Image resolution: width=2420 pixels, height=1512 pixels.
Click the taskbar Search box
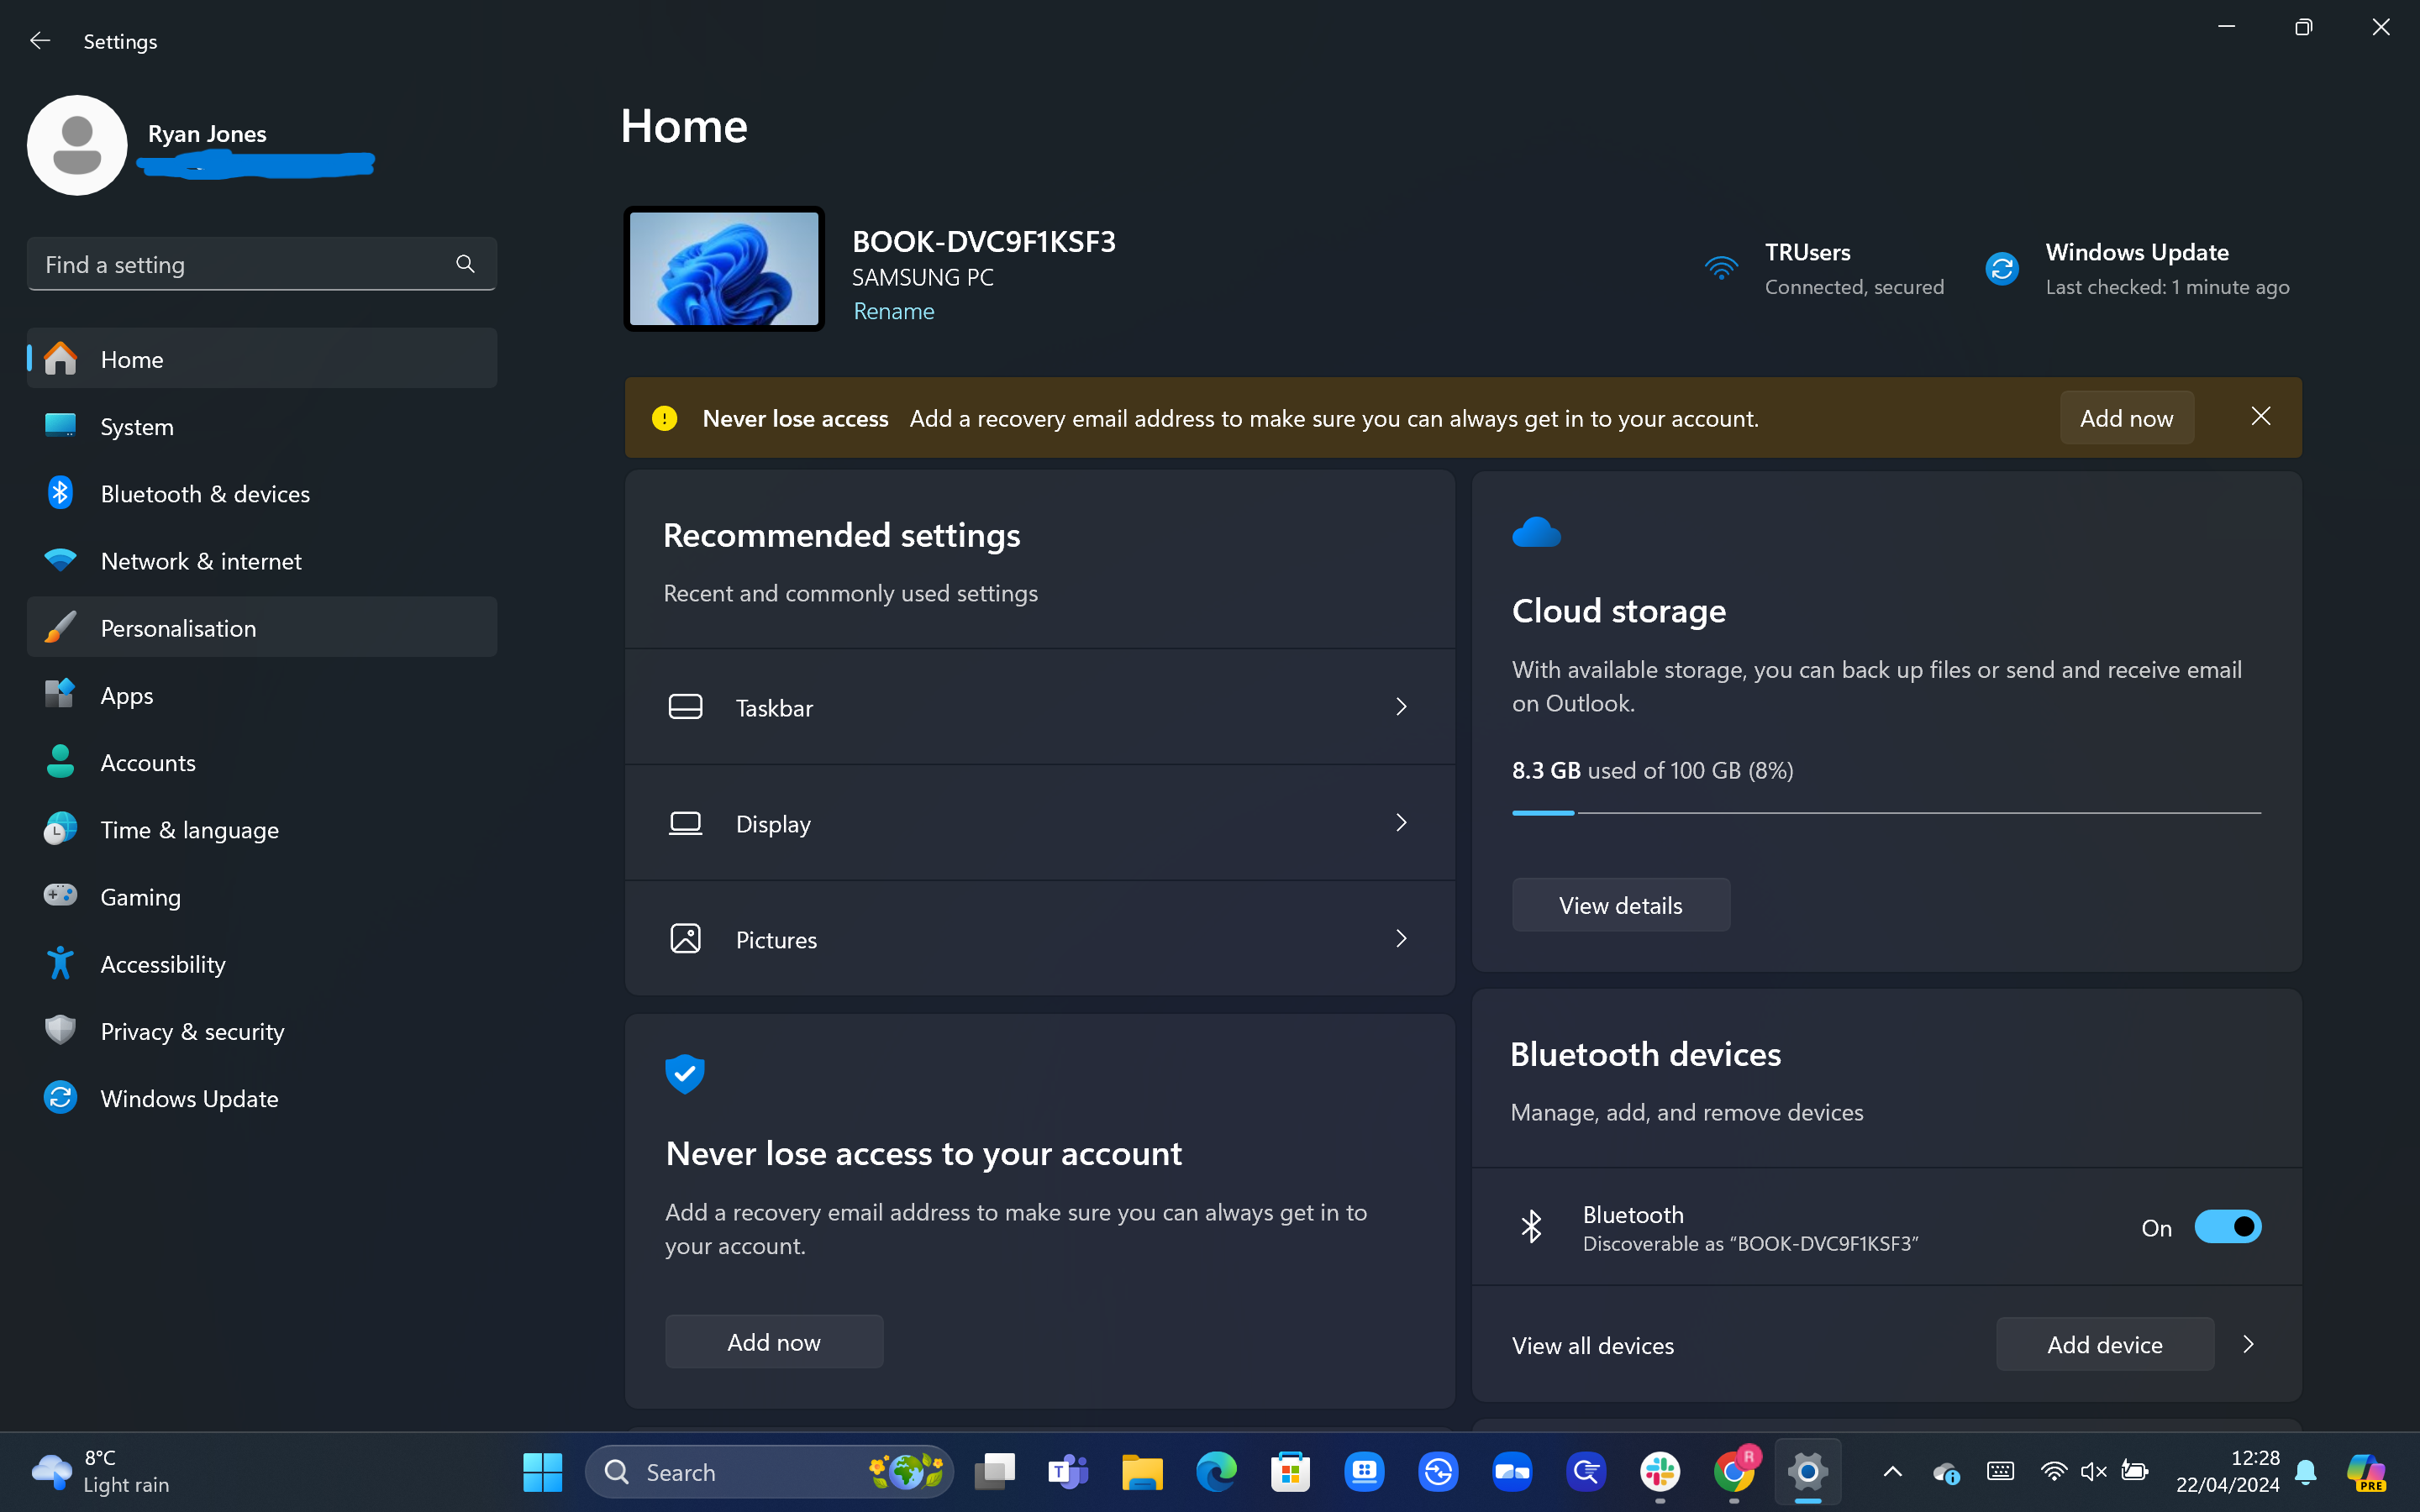769,1472
